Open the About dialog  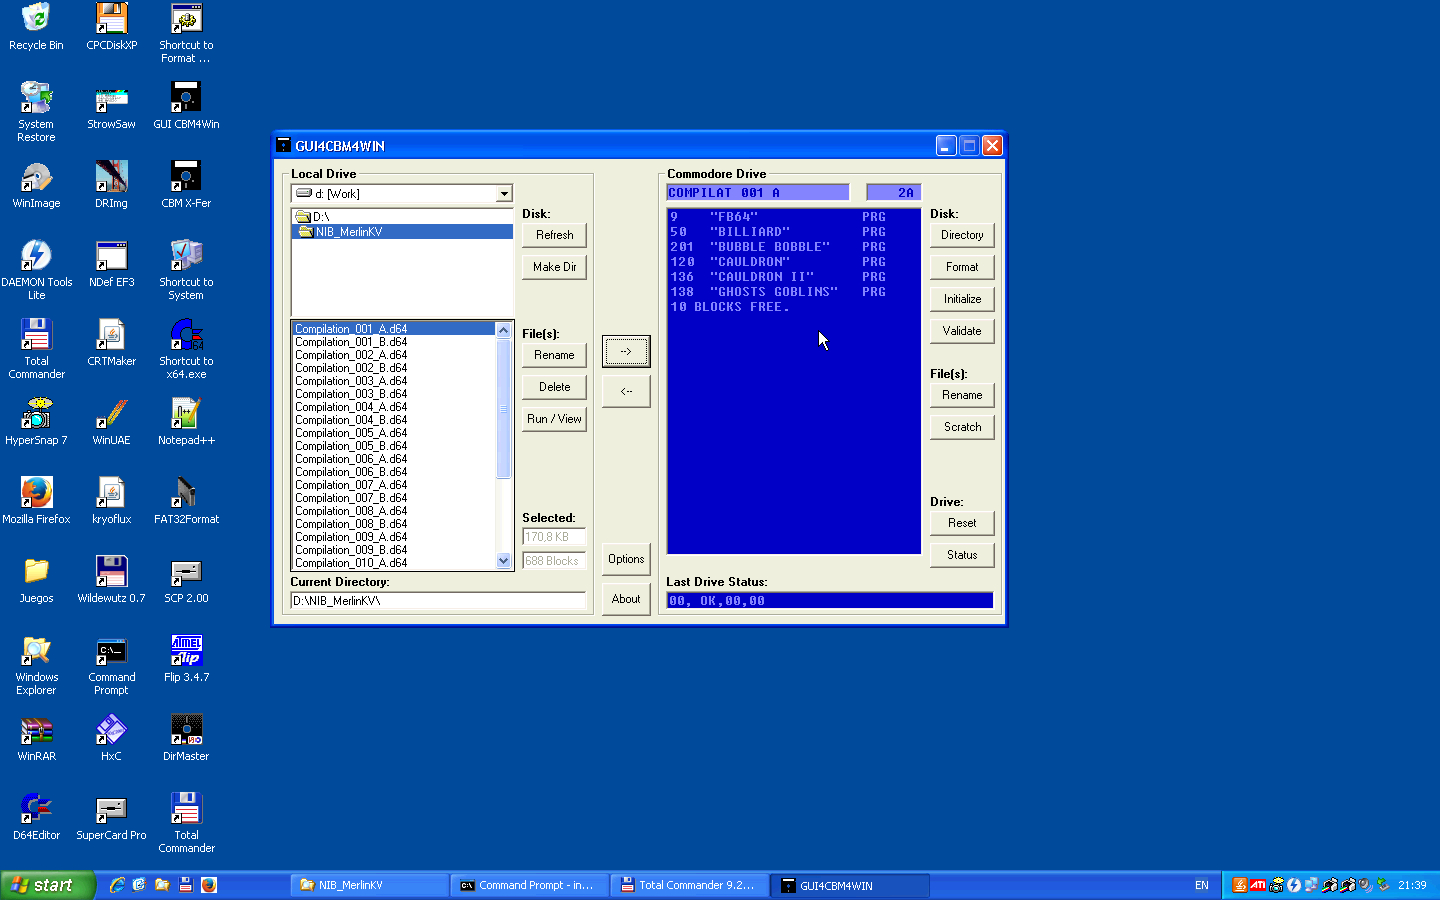[626, 599]
